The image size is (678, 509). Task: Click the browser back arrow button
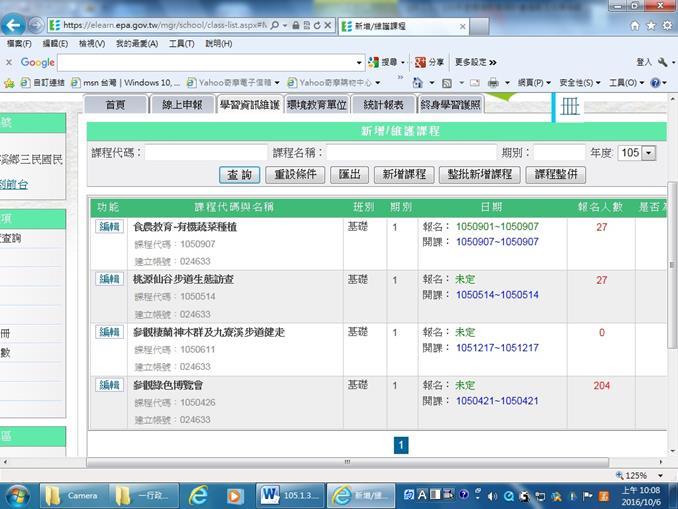16,23
